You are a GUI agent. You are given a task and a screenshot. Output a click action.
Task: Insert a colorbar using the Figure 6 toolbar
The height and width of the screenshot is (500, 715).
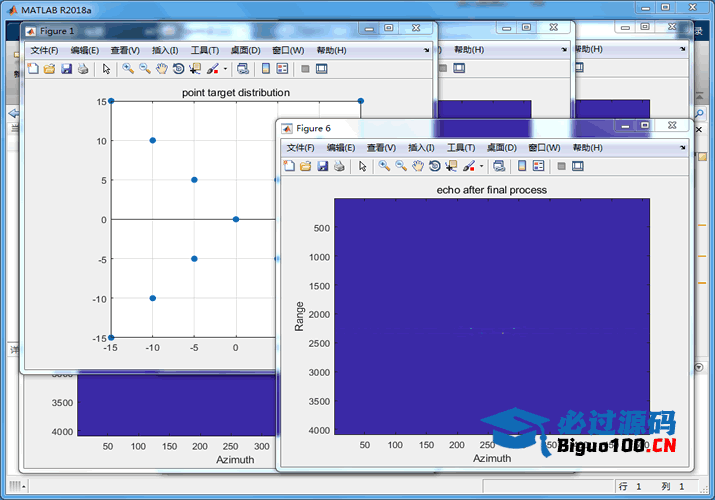522,166
